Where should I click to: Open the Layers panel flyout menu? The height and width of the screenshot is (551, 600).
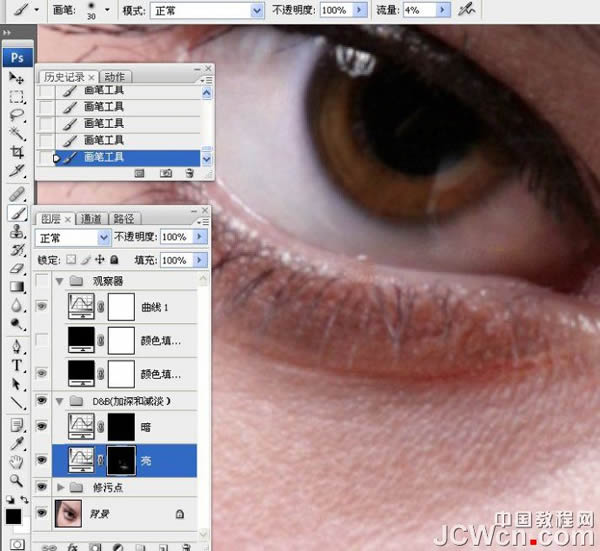(x=203, y=222)
